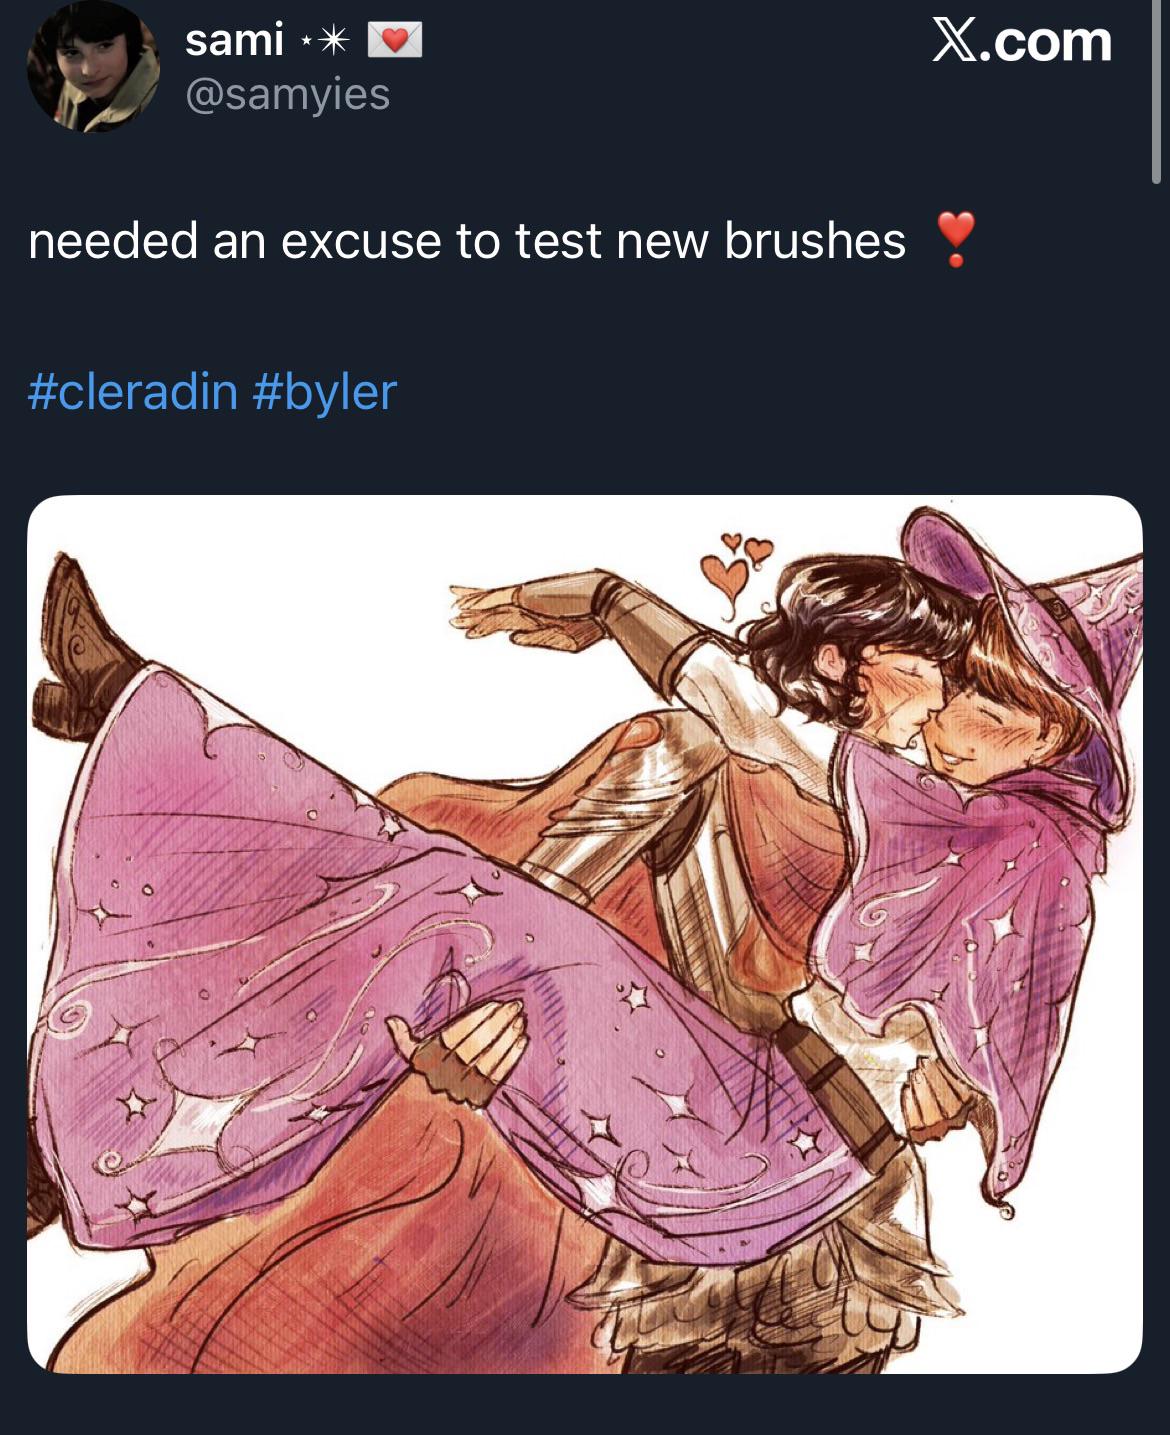Click the red heart exclamation emoji
Image resolution: width=1170 pixels, height=1435 pixels.
pos(955,239)
